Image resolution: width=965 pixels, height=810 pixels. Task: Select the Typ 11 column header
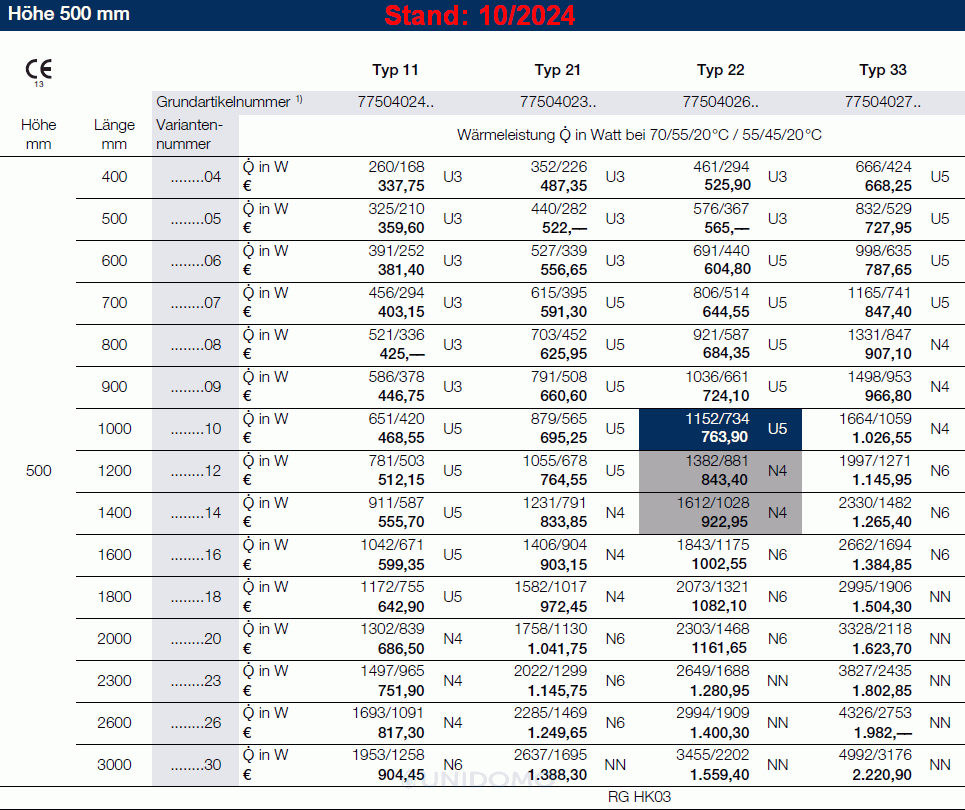395,70
